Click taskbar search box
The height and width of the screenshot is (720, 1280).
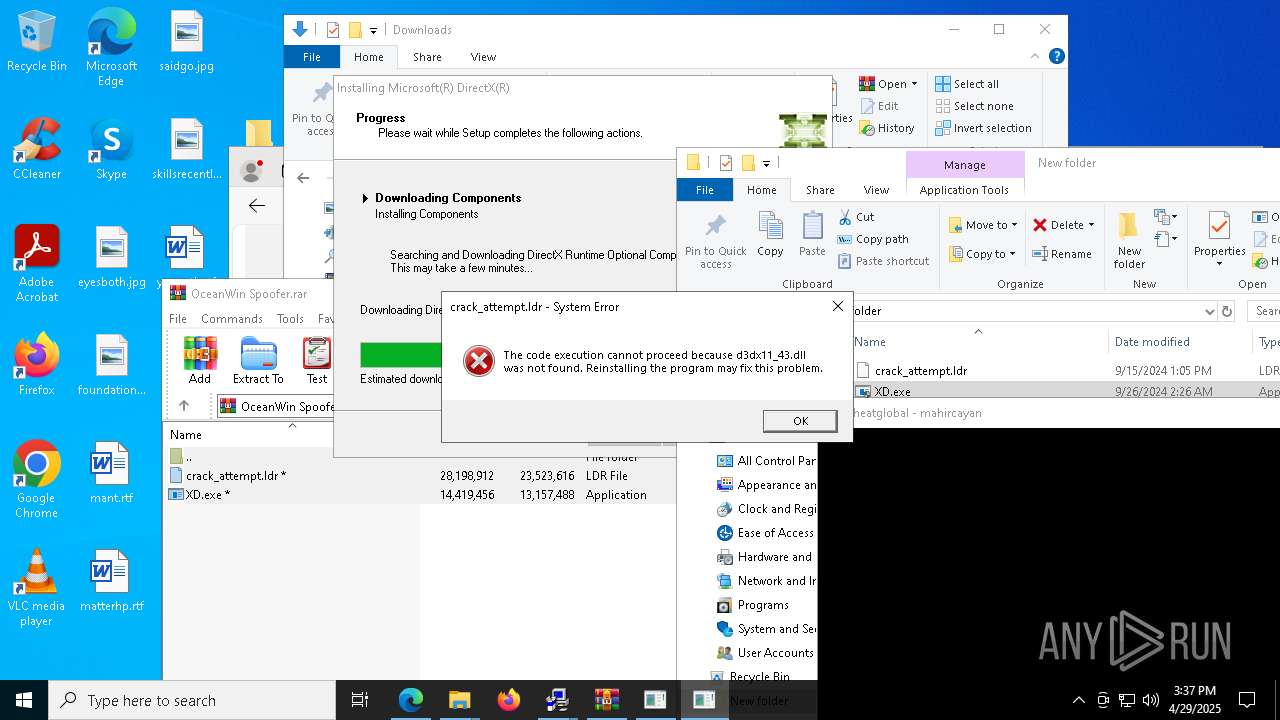(x=192, y=700)
